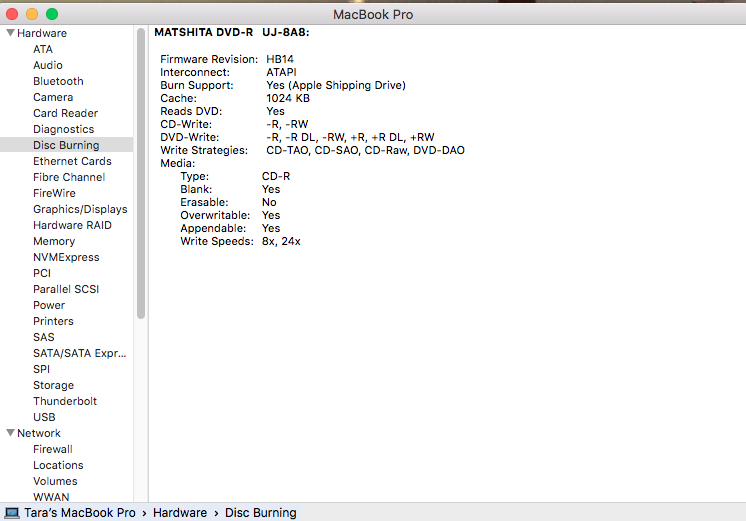746x521 pixels.
Task: Click the MacBook Pro window title
Action: (373, 15)
